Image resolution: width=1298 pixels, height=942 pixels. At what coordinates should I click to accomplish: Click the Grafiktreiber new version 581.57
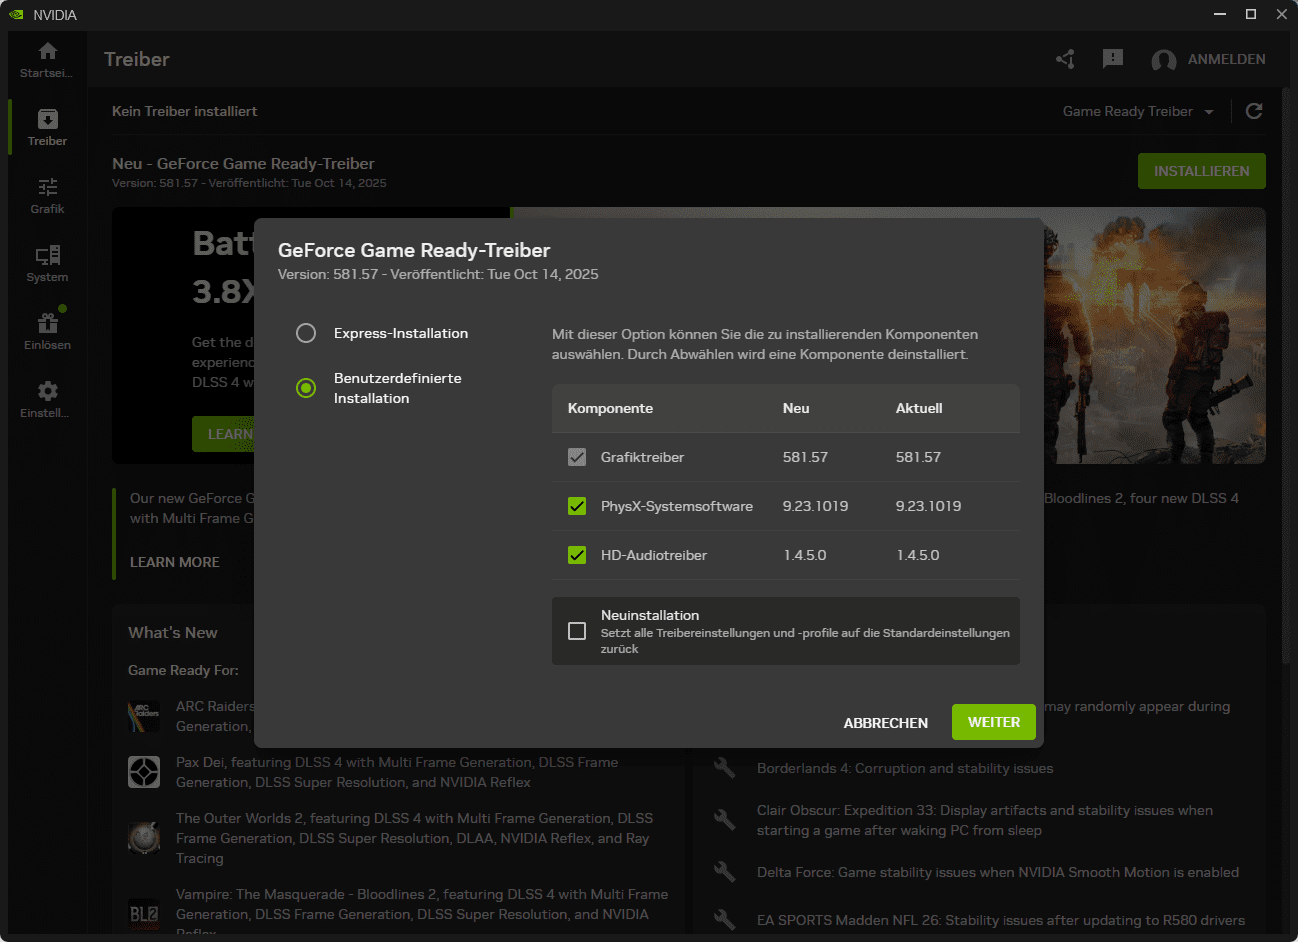pyautogui.click(x=805, y=457)
